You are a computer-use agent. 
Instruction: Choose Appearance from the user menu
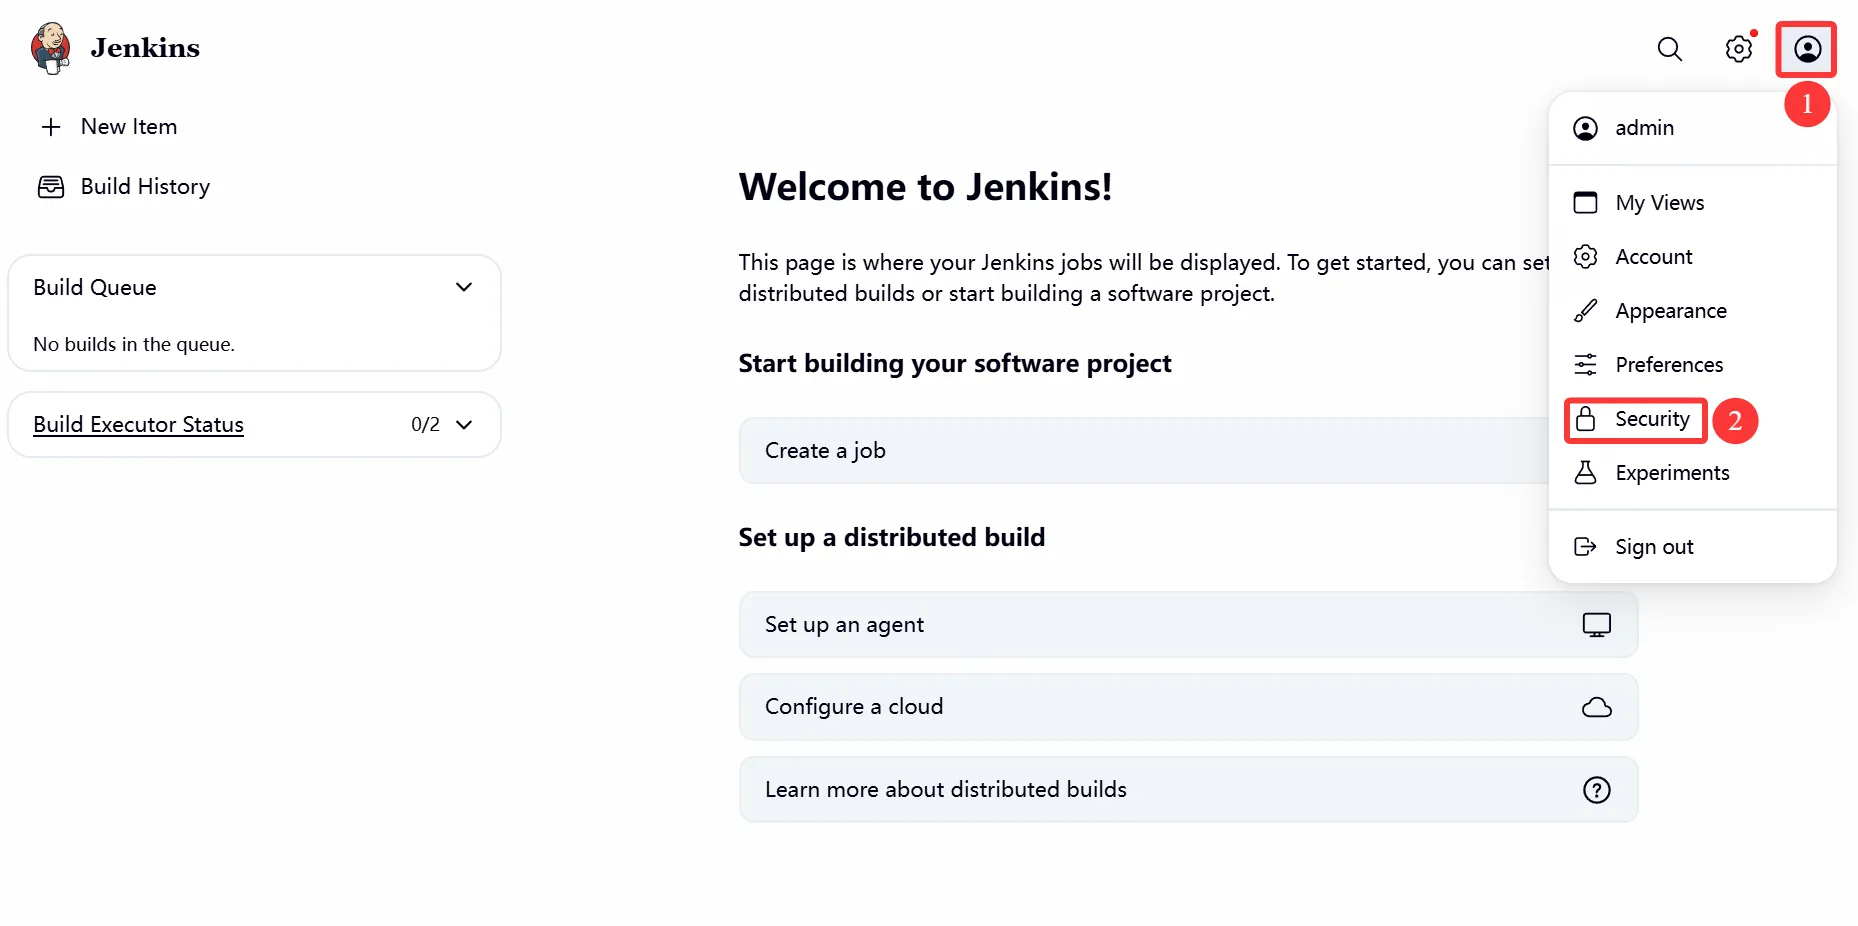pyautogui.click(x=1670, y=311)
